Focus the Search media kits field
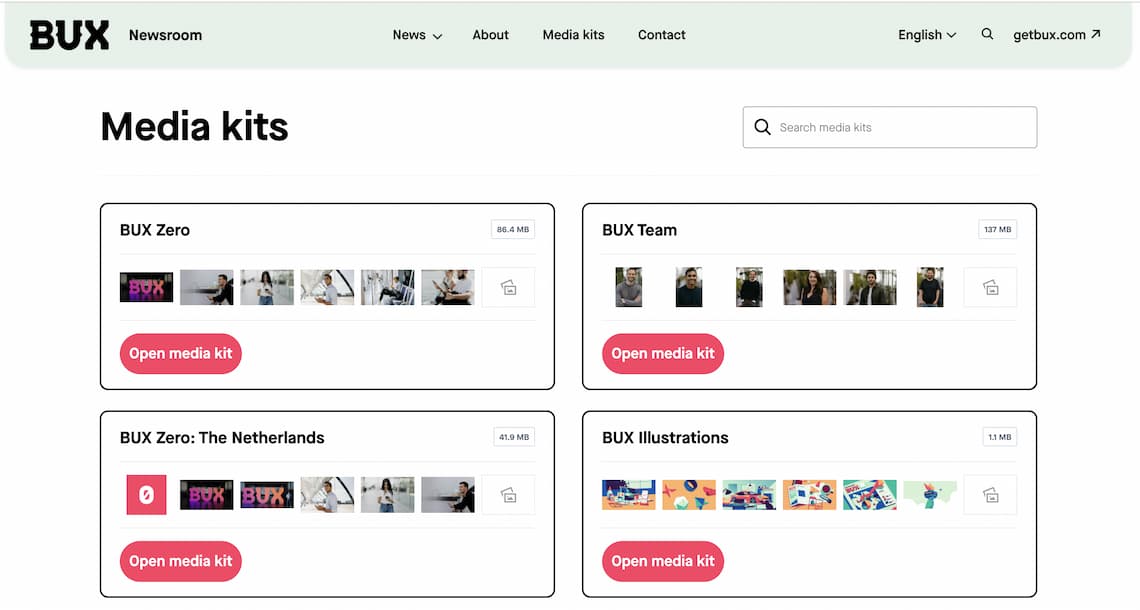Image resolution: width=1140 pixels, height=610 pixels. click(900, 128)
